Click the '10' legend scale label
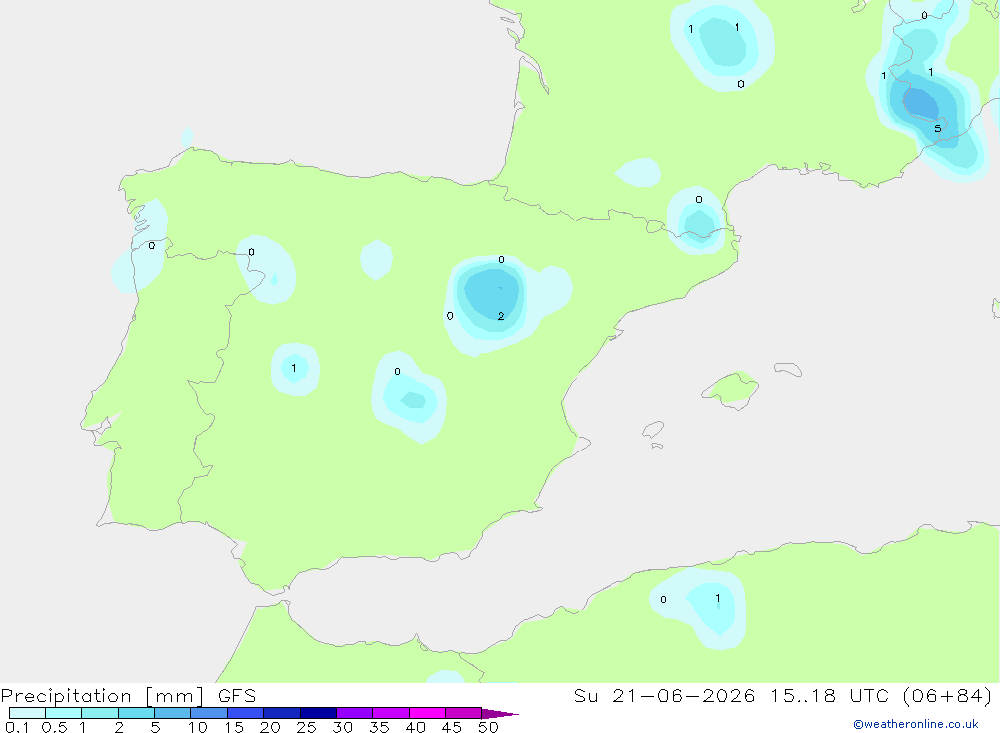This screenshot has height=733, width=1000. point(198,727)
